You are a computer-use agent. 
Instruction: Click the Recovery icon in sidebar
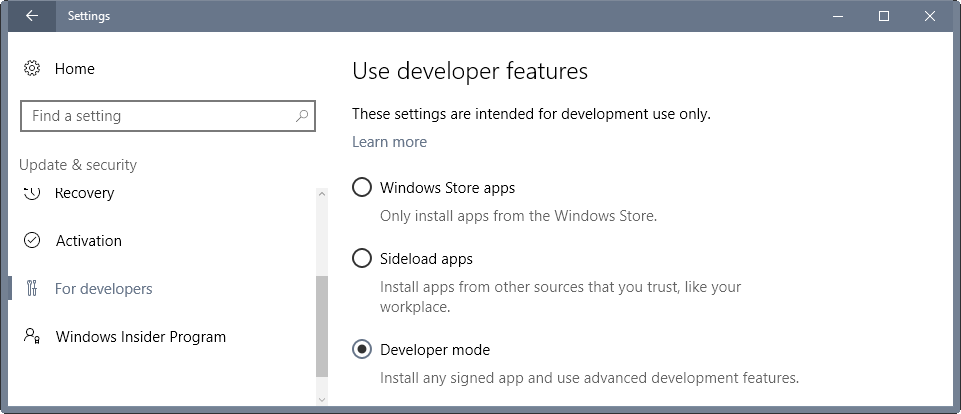pyautogui.click(x=32, y=192)
